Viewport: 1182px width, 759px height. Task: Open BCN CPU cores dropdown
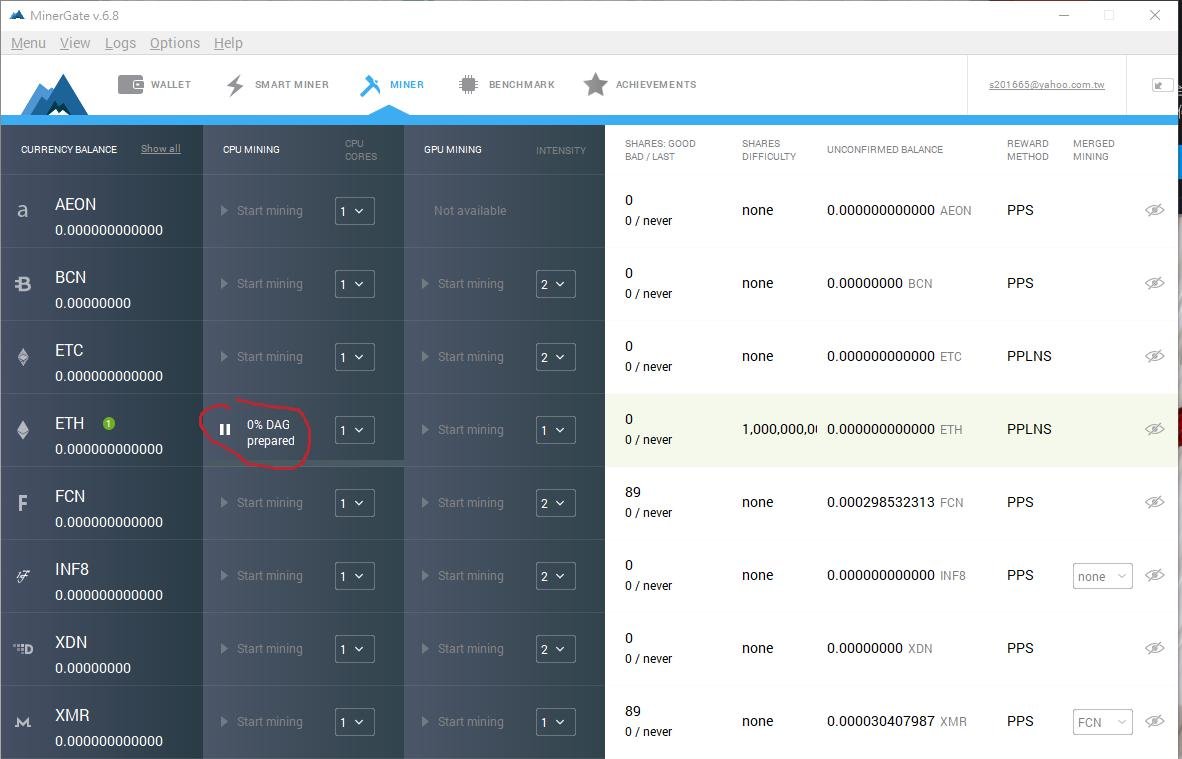[354, 284]
